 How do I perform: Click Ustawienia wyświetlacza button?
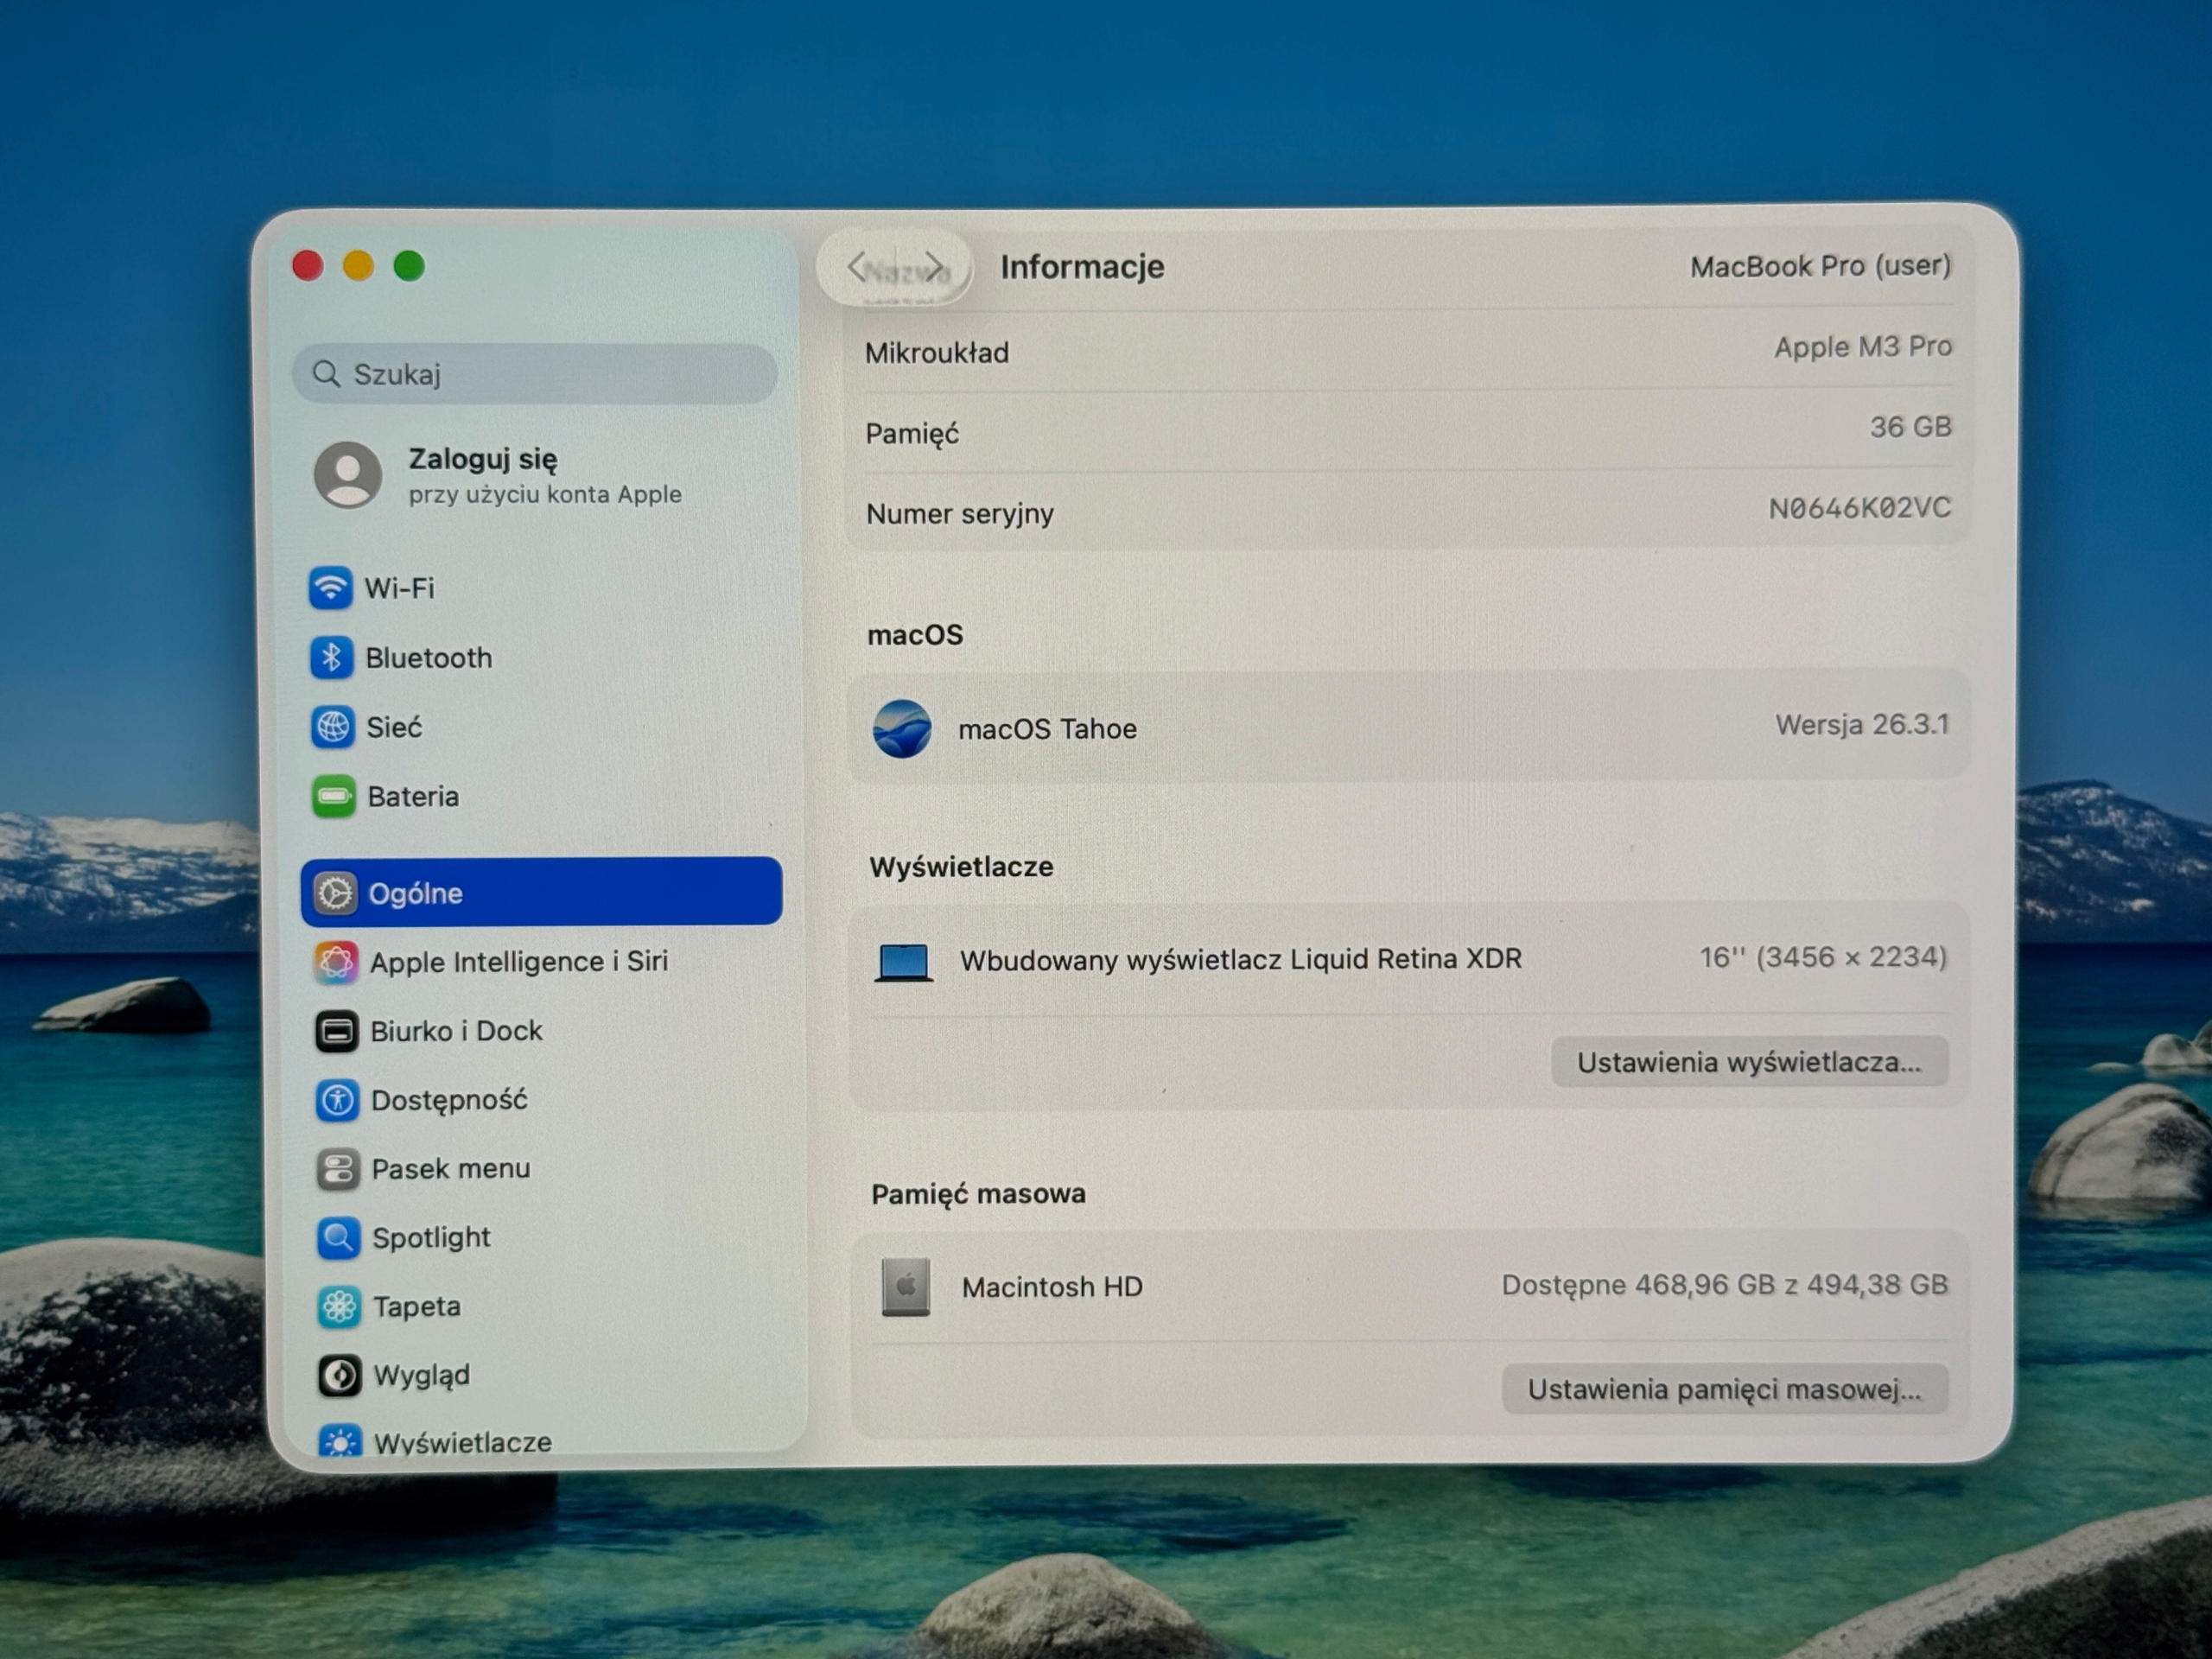point(1749,1062)
